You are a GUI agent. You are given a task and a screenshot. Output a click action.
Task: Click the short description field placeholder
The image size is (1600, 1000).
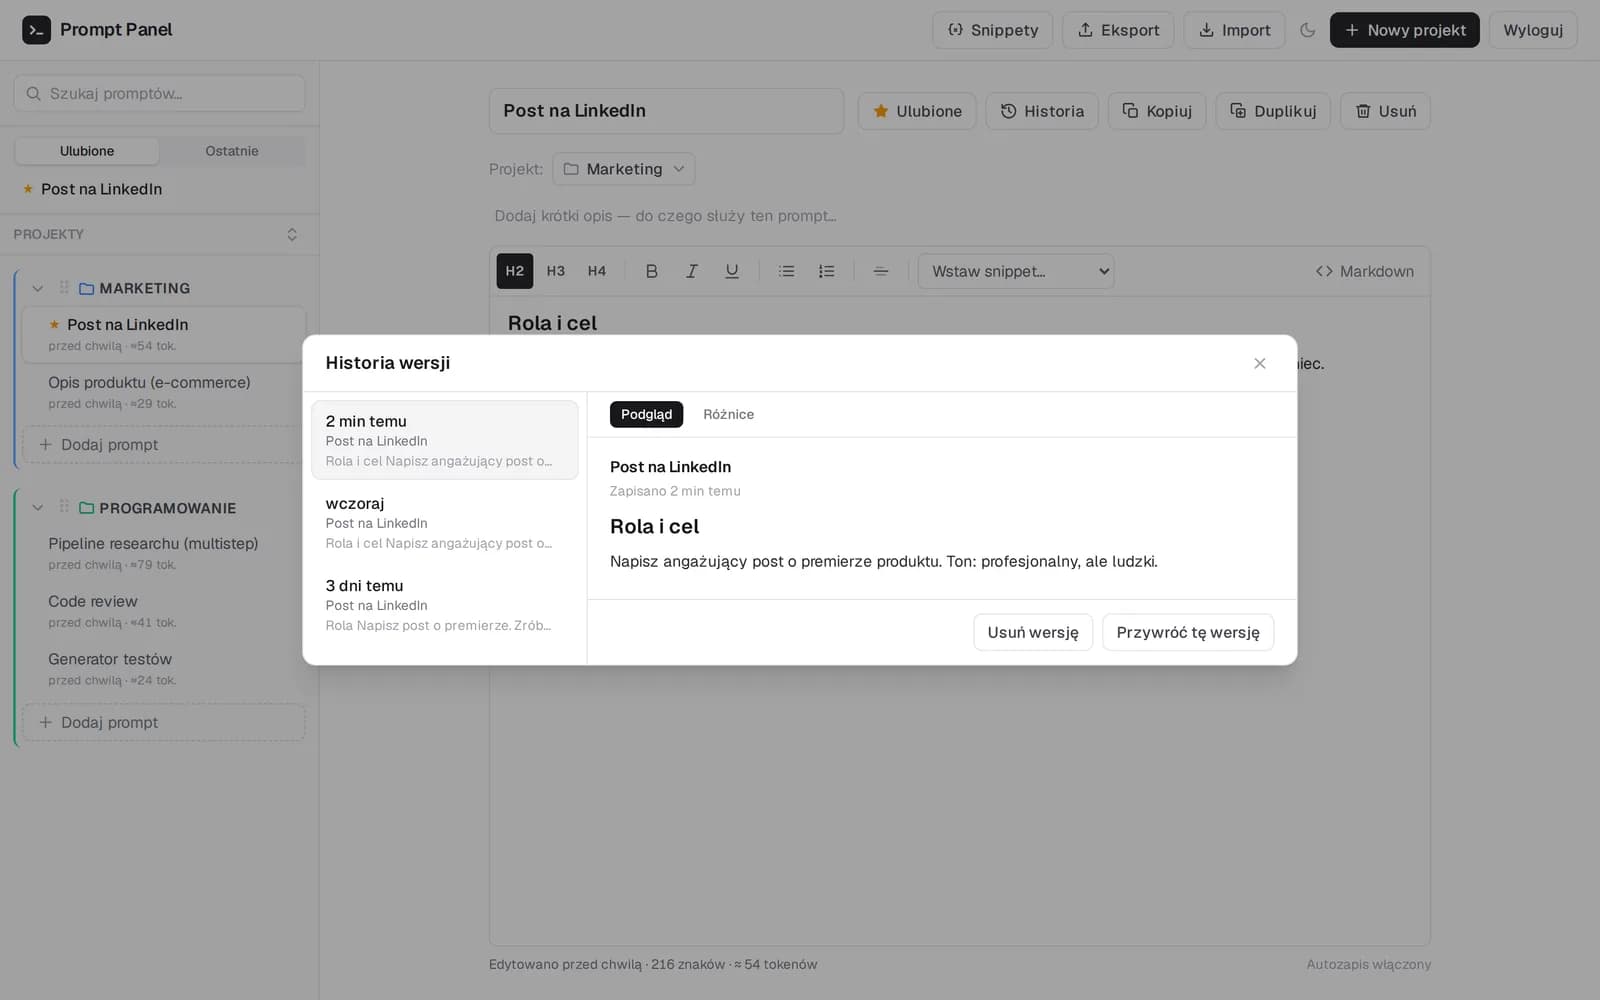point(665,216)
